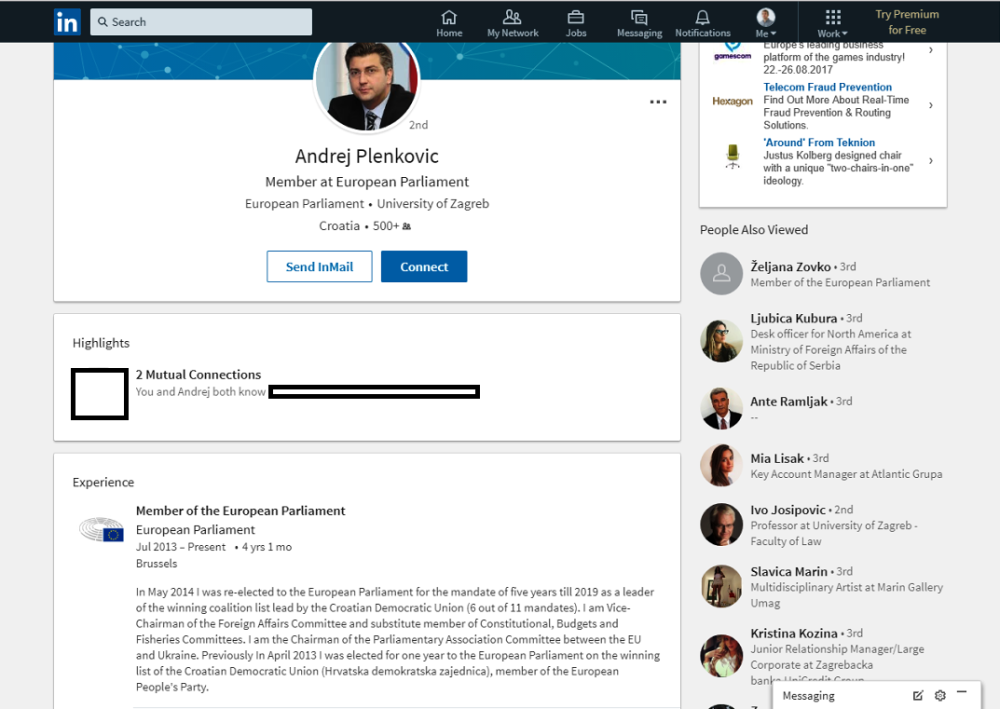Open 'Around' From Teknion ad

click(819, 143)
